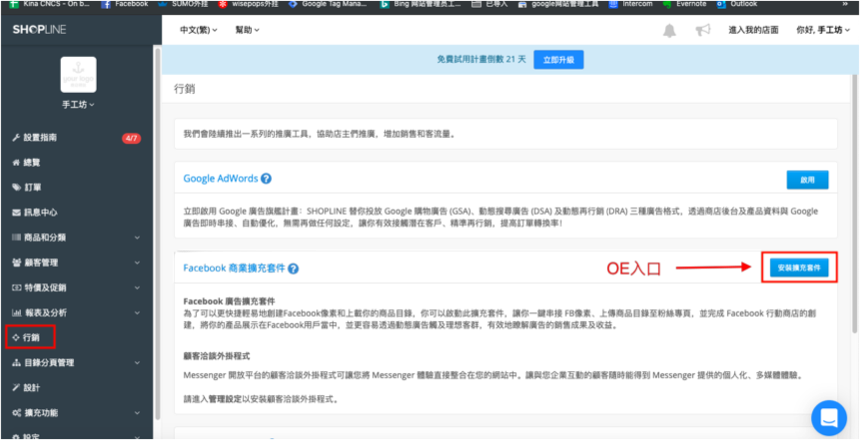Screen dimensions: 860x440
Task: Click the megaphone announcements icon
Action: pos(703,31)
